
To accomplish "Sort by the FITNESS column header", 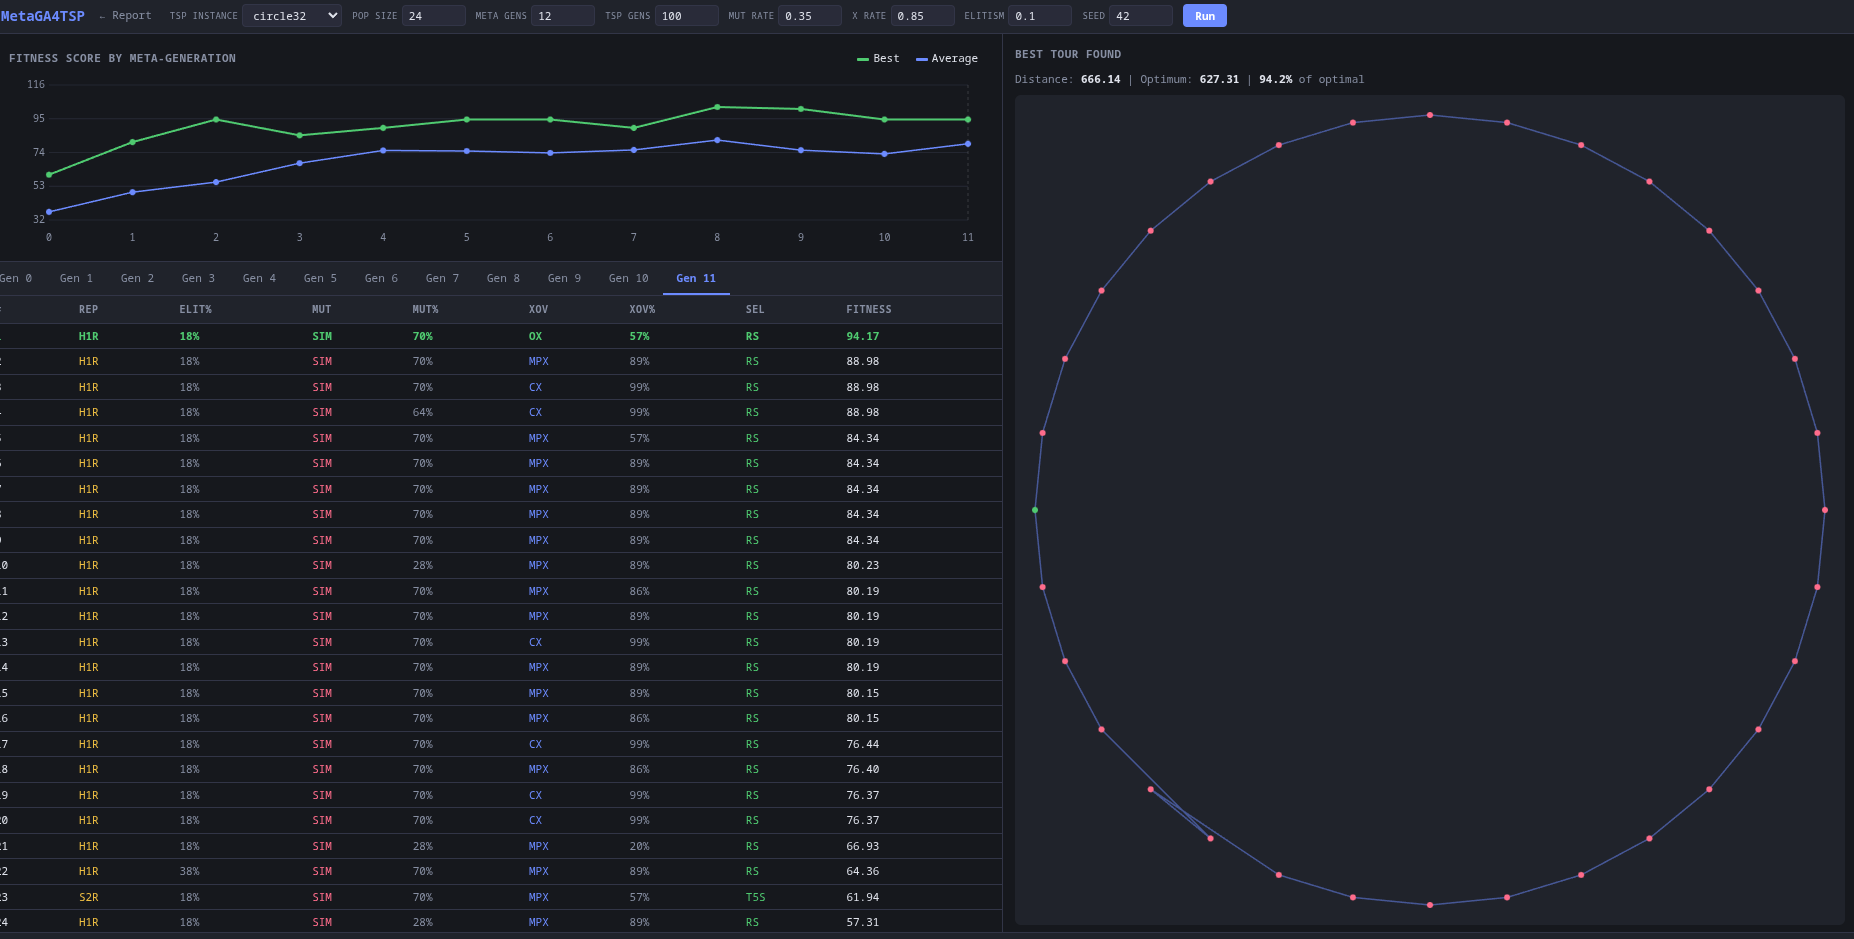I will tap(868, 310).
